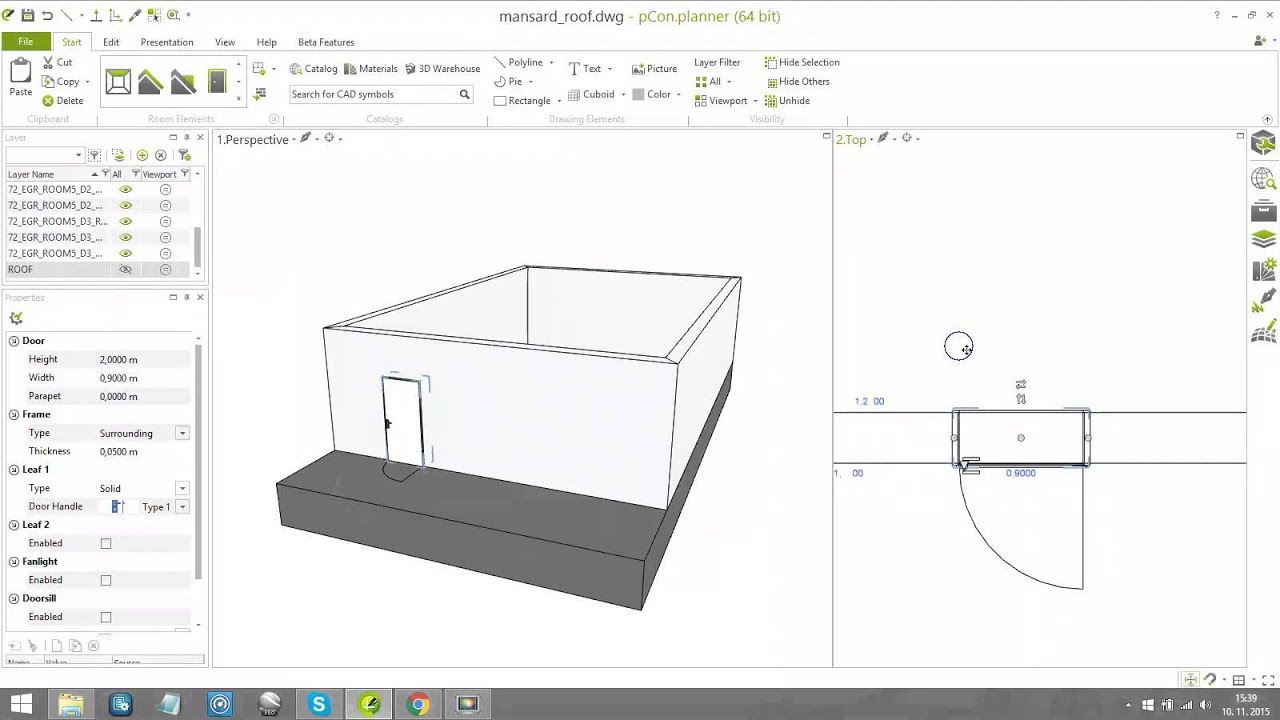Screen dimensions: 1280x720
Task: Collapse the Frame property group
Action: pyautogui.click(x=14, y=414)
